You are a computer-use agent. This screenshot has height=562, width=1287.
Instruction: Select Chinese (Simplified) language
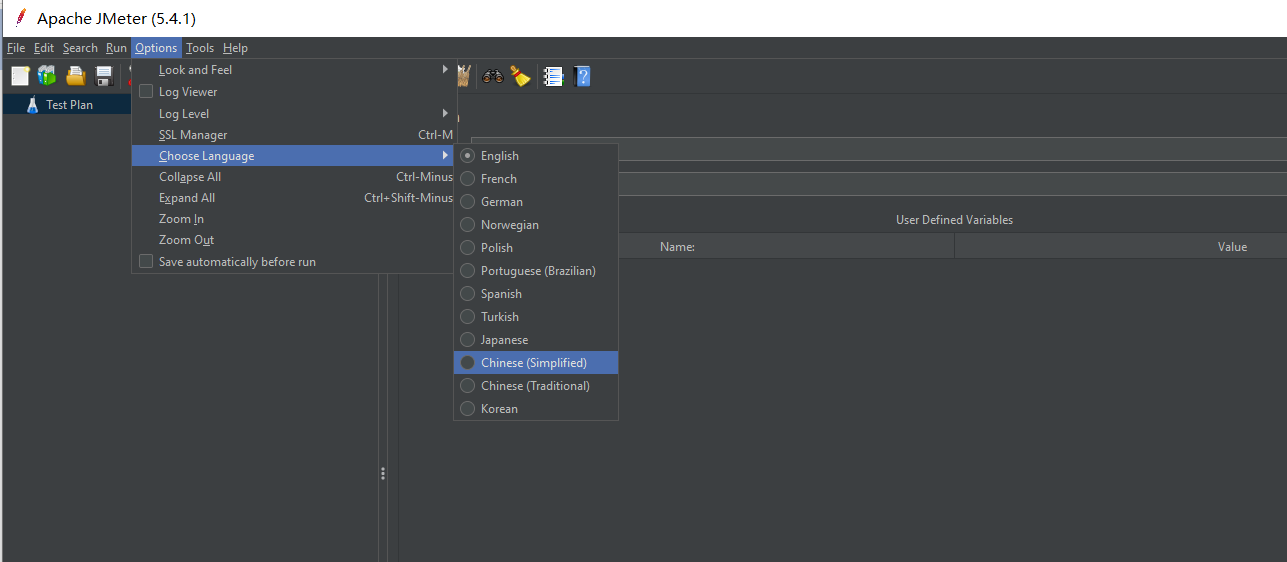click(x=536, y=362)
